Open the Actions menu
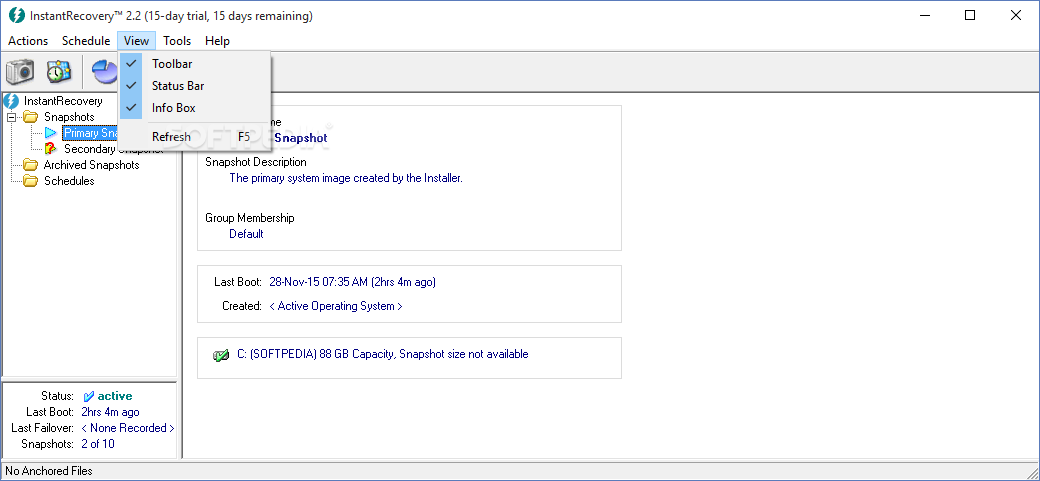 coord(28,40)
